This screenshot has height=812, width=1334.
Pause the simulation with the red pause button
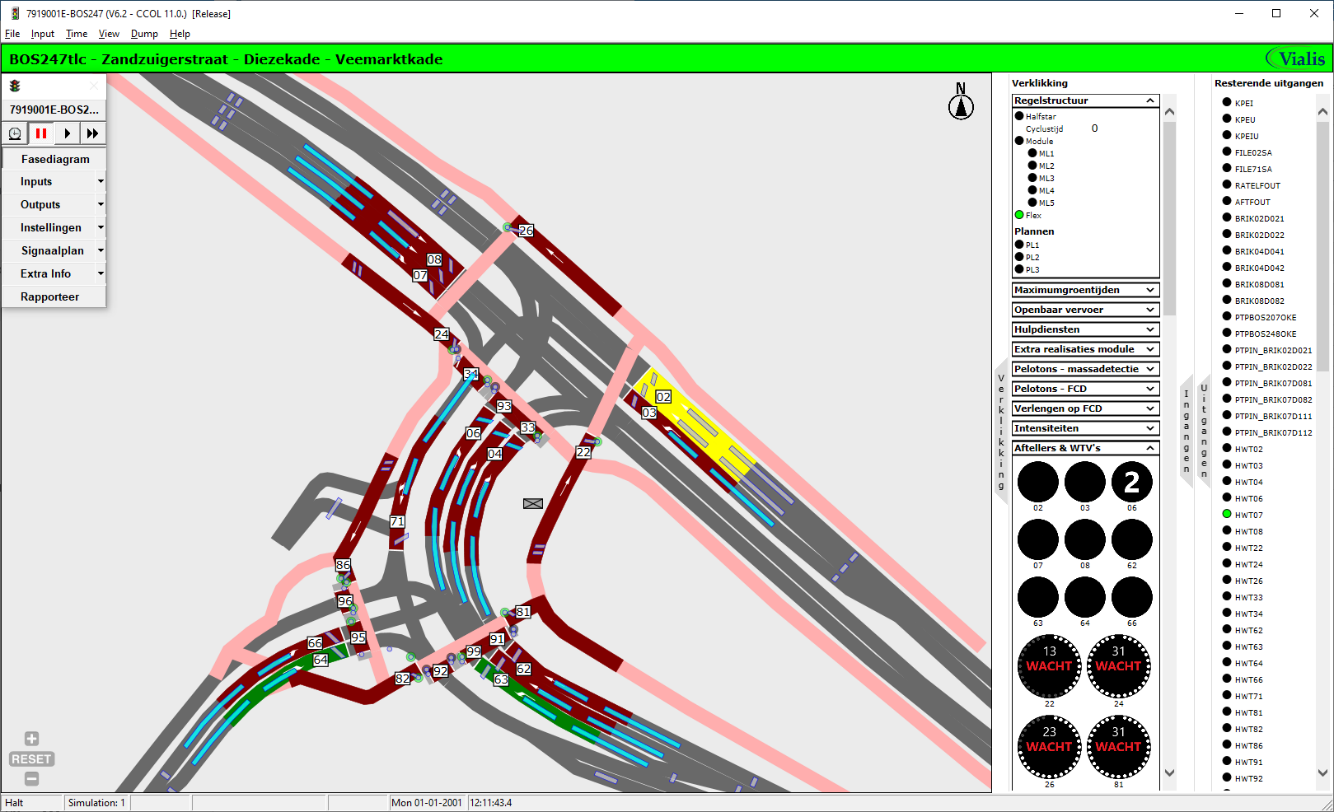pos(41,133)
